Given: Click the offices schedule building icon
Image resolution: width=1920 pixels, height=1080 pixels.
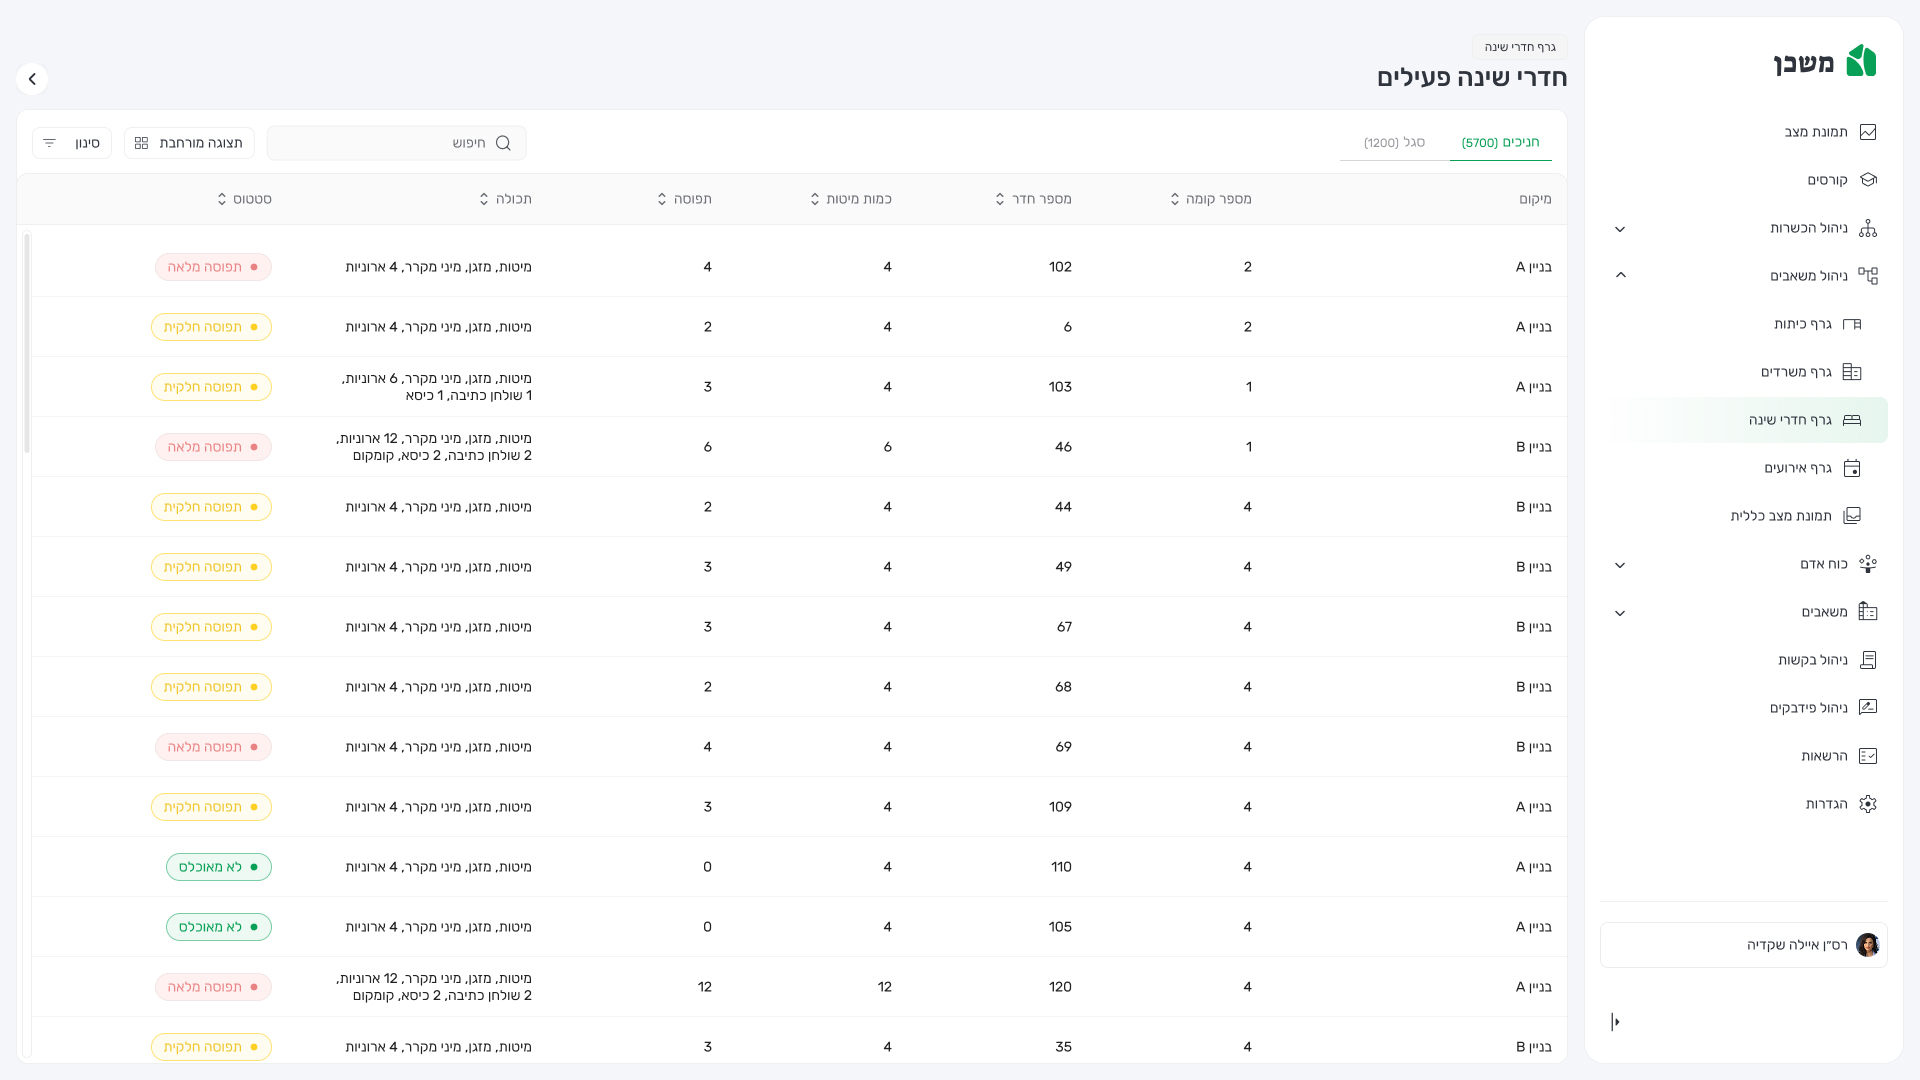Looking at the screenshot, I should pyautogui.click(x=1851, y=372).
